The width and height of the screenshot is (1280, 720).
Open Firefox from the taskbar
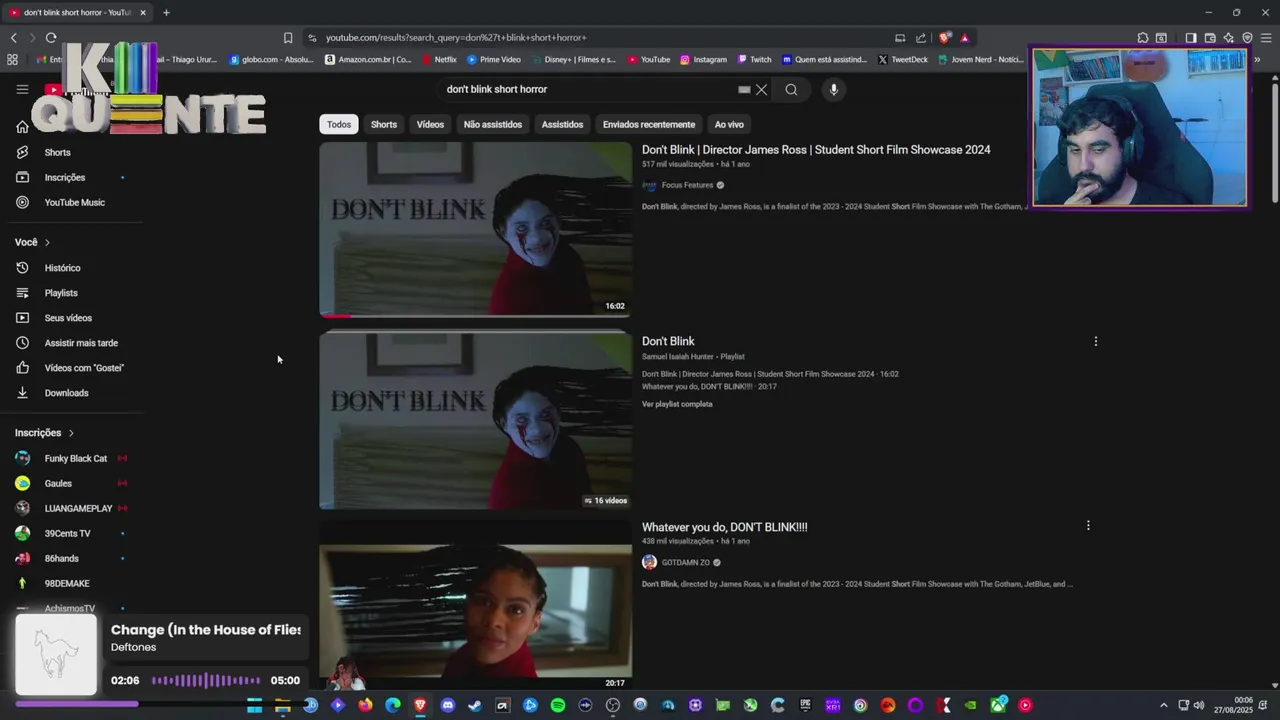[x=365, y=705]
